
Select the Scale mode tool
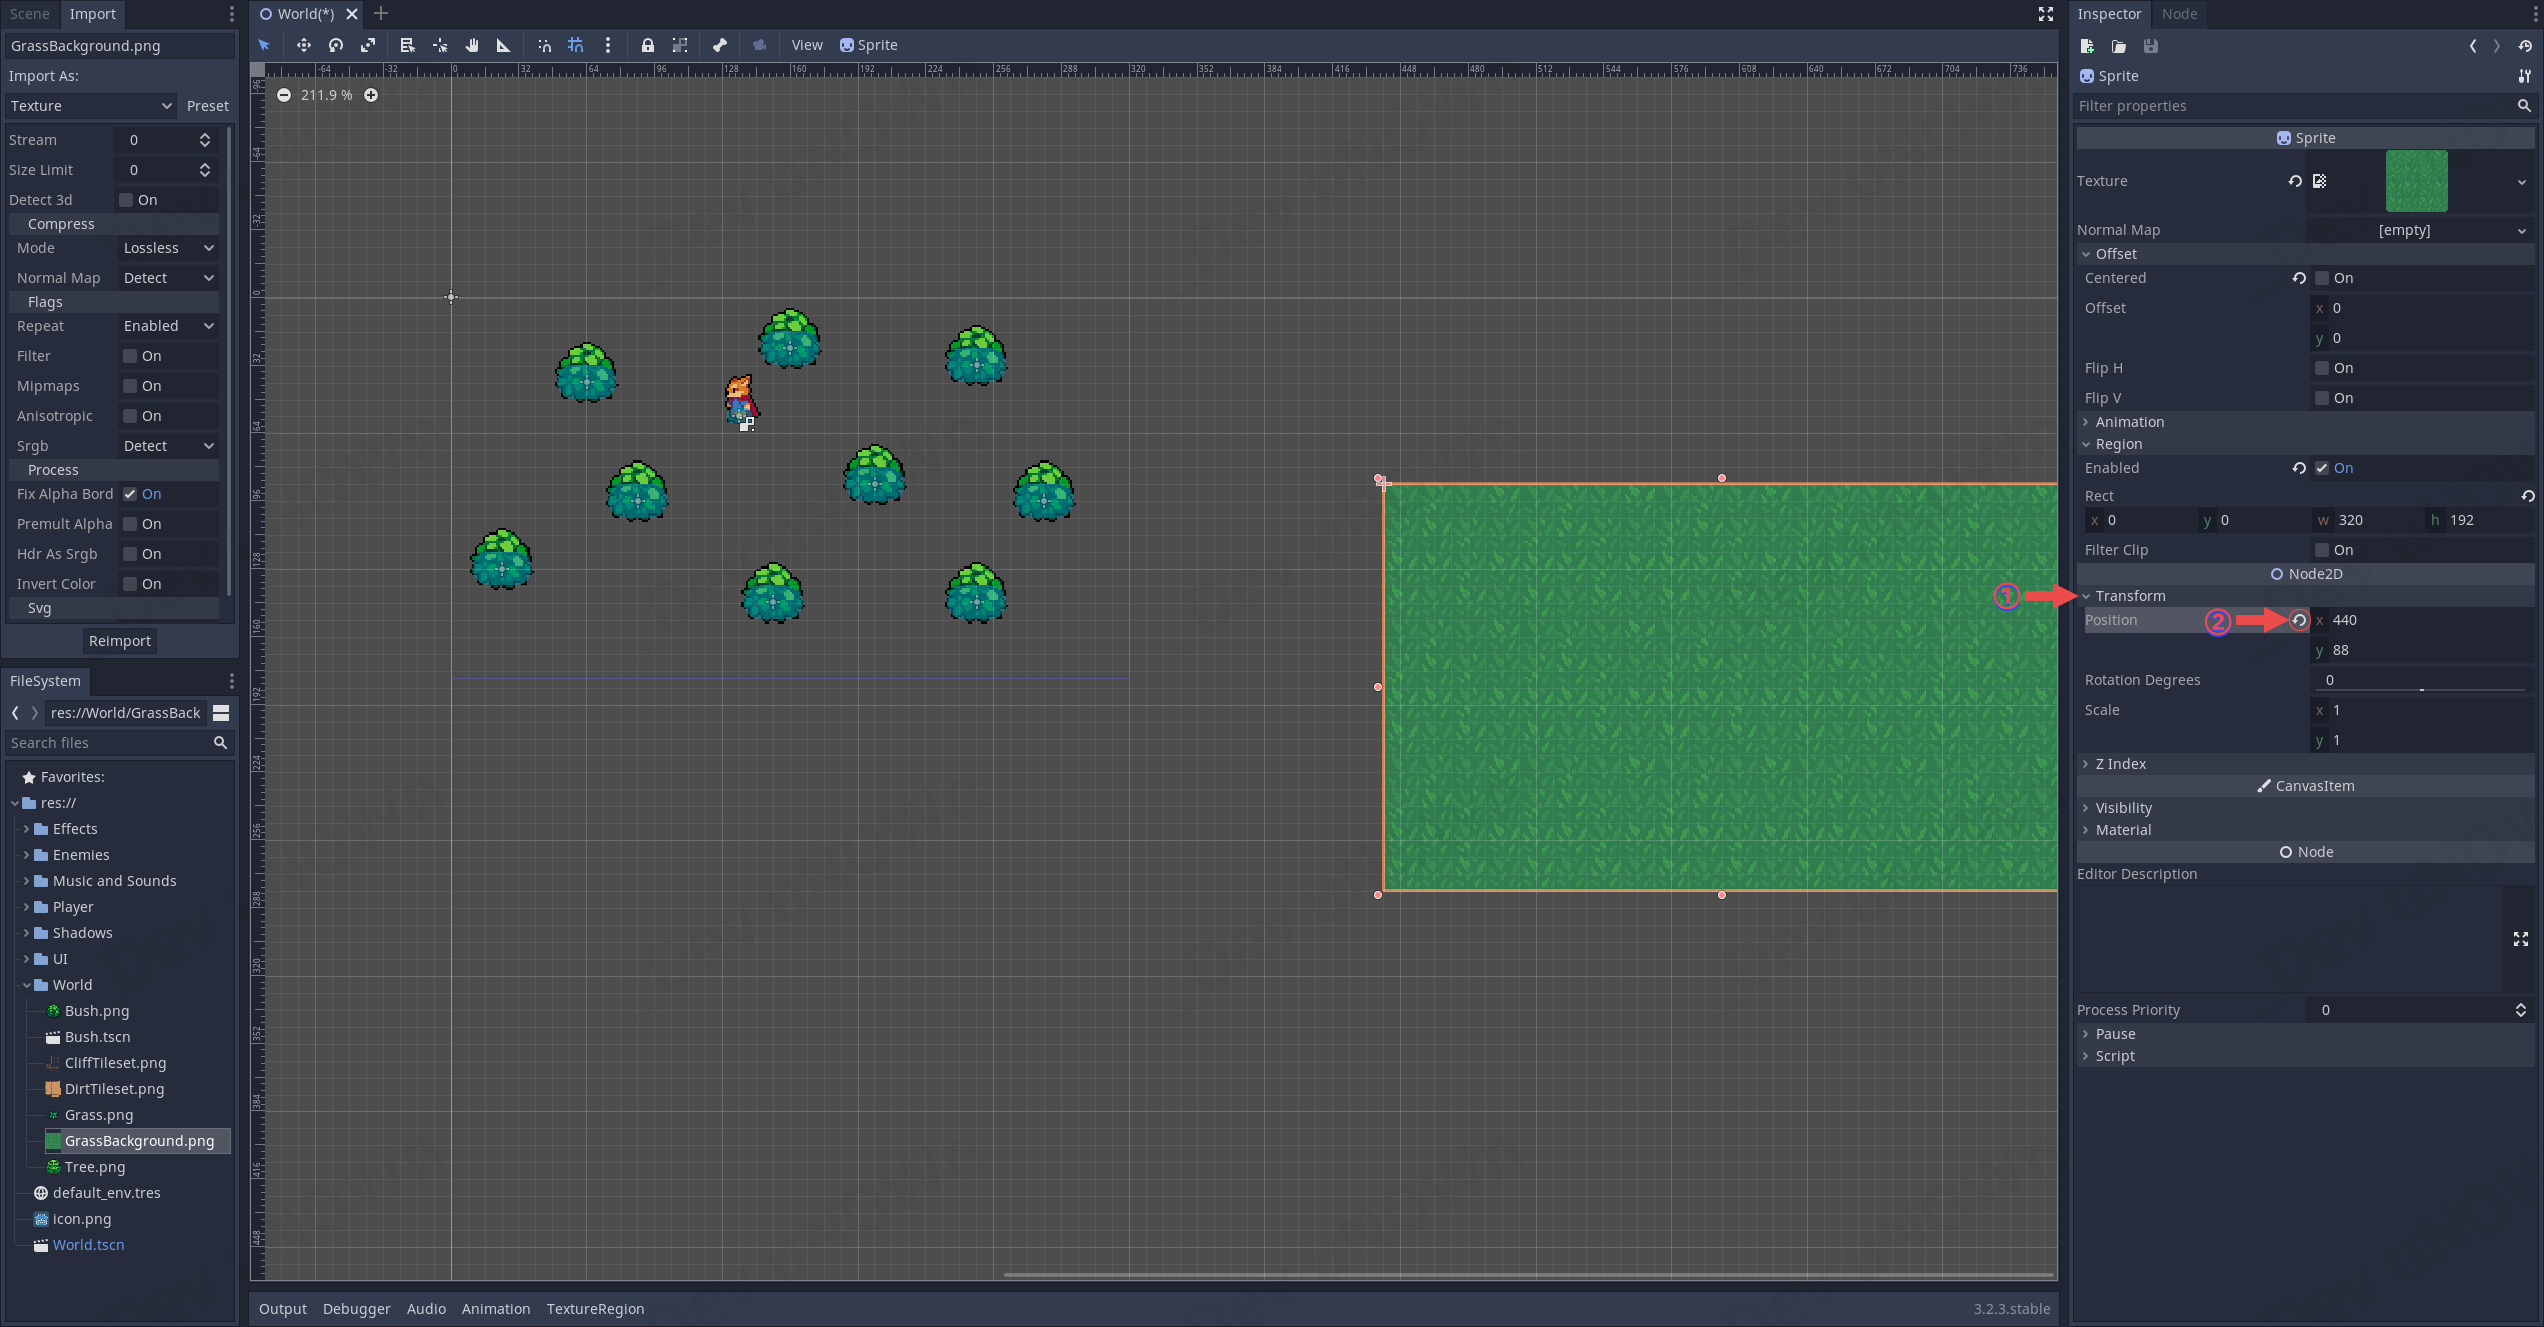[x=368, y=45]
